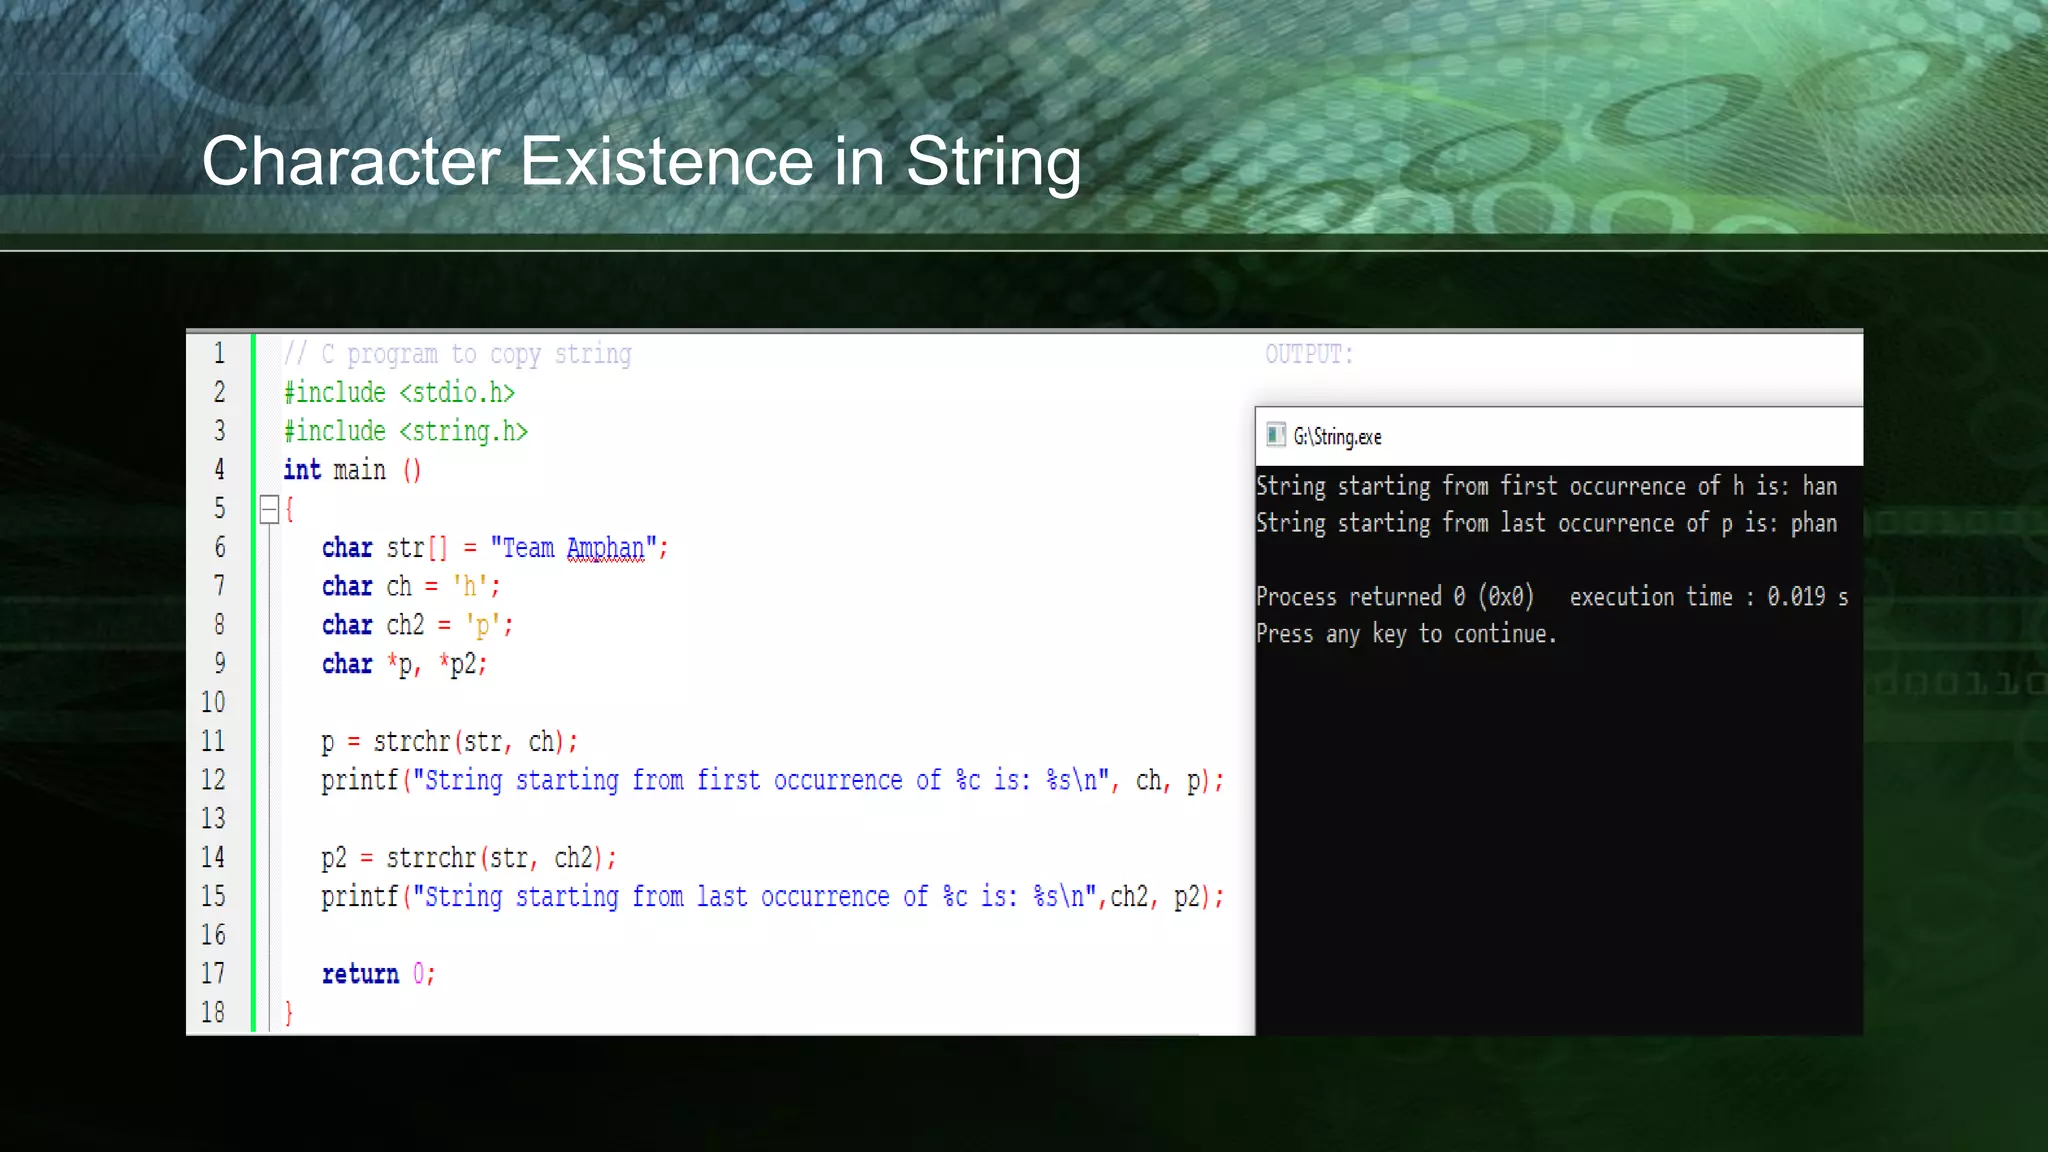Place cursor on the strchr function call
Viewport: 2048px width, 1152px height.
tap(411, 742)
